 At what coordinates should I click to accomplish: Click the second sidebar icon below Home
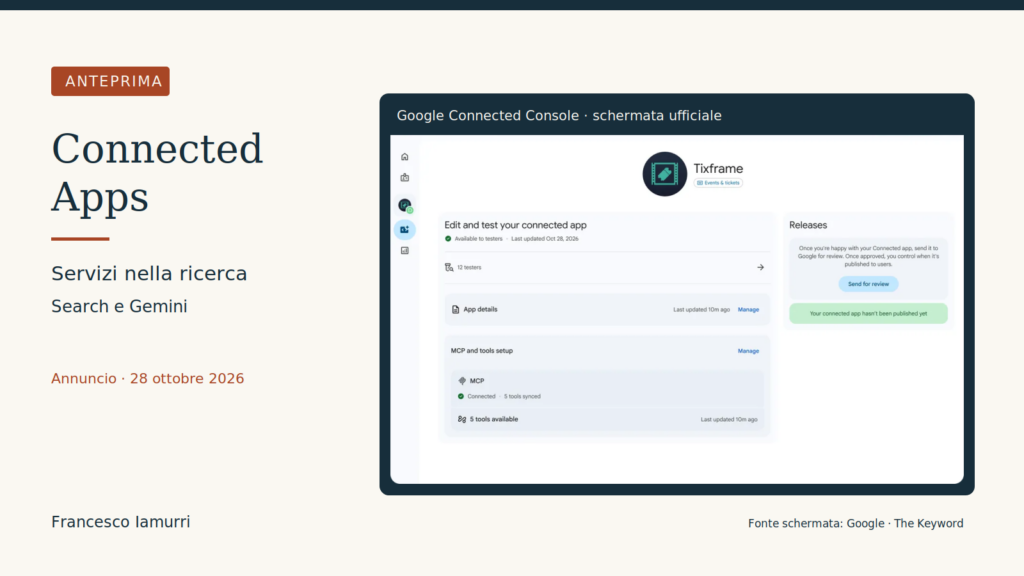(x=404, y=178)
